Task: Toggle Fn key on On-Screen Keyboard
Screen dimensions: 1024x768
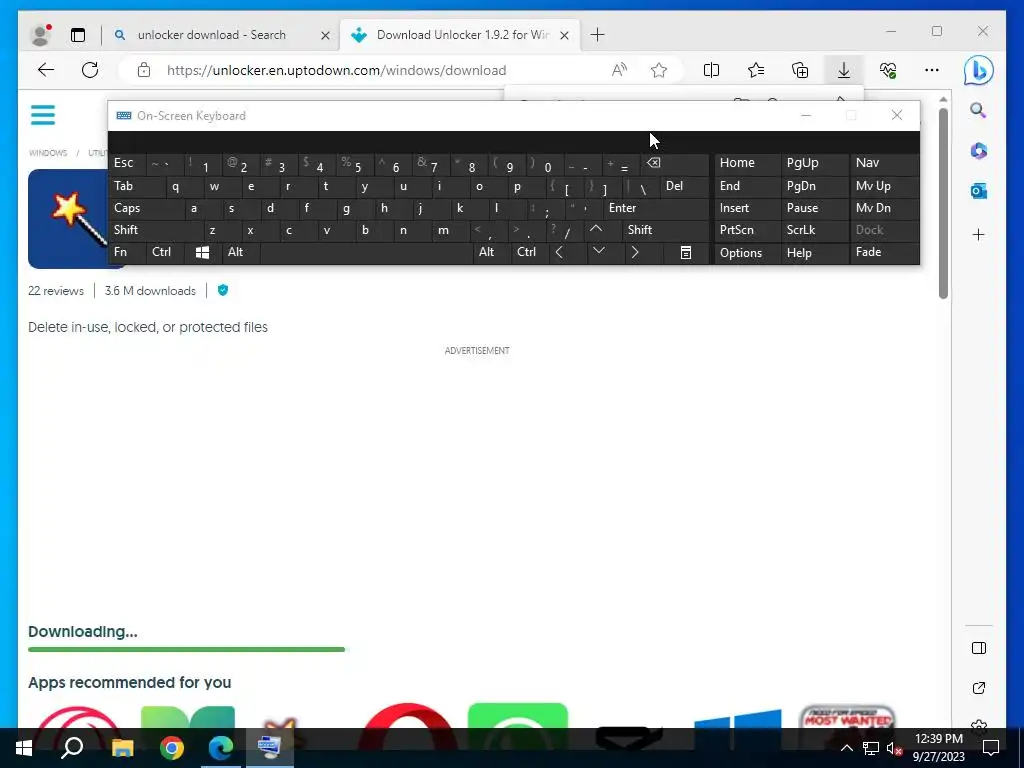Action: click(127, 252)
